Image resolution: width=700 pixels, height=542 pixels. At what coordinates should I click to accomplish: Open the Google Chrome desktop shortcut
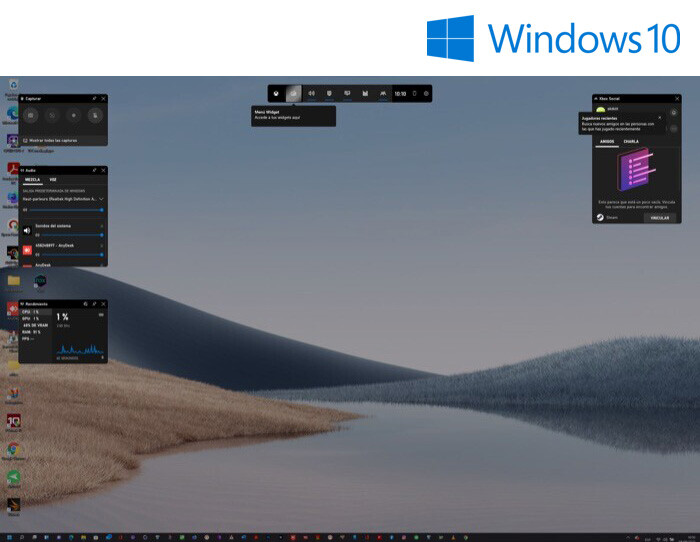13,449
